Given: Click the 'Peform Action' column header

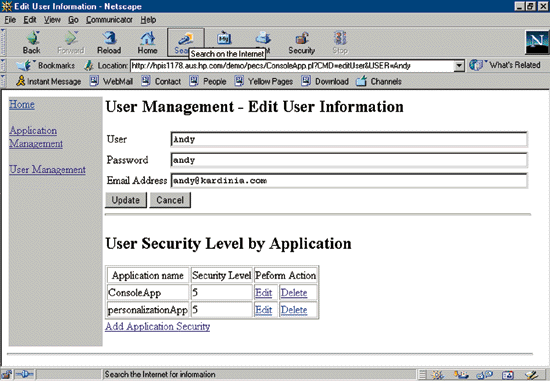Looking at the screenshot, I should (x=286, y=275).
